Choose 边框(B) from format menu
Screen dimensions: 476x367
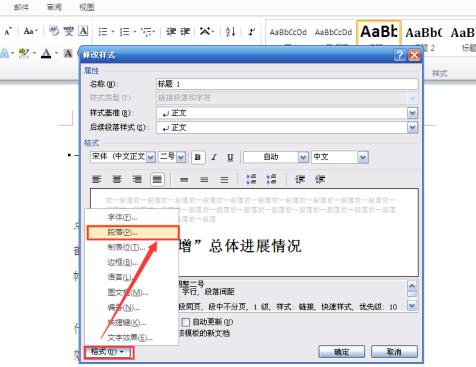tap(132, 262)
